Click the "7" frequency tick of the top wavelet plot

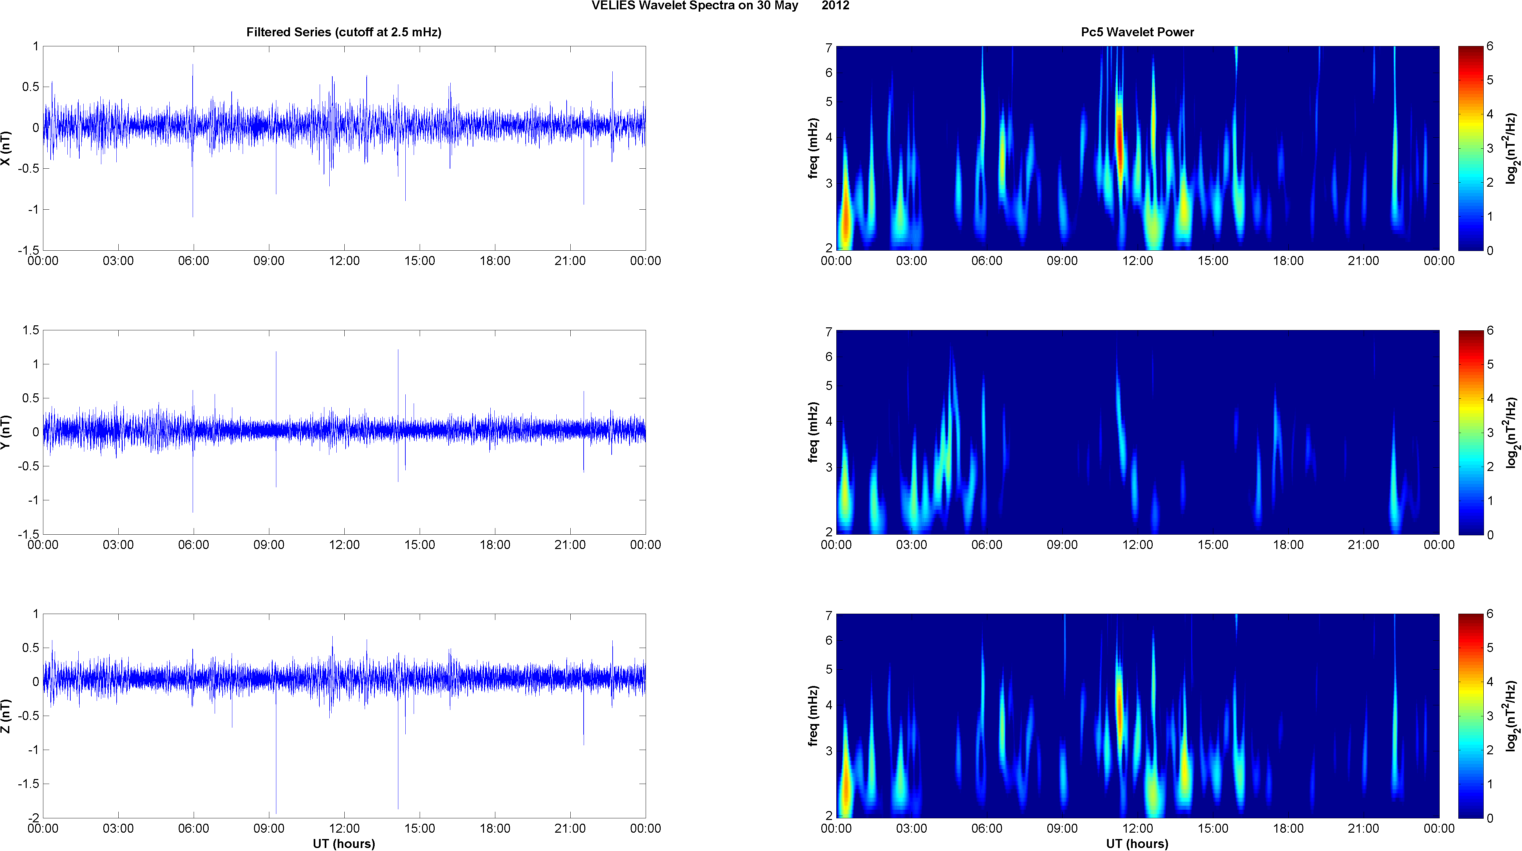[x=829, y=48]
